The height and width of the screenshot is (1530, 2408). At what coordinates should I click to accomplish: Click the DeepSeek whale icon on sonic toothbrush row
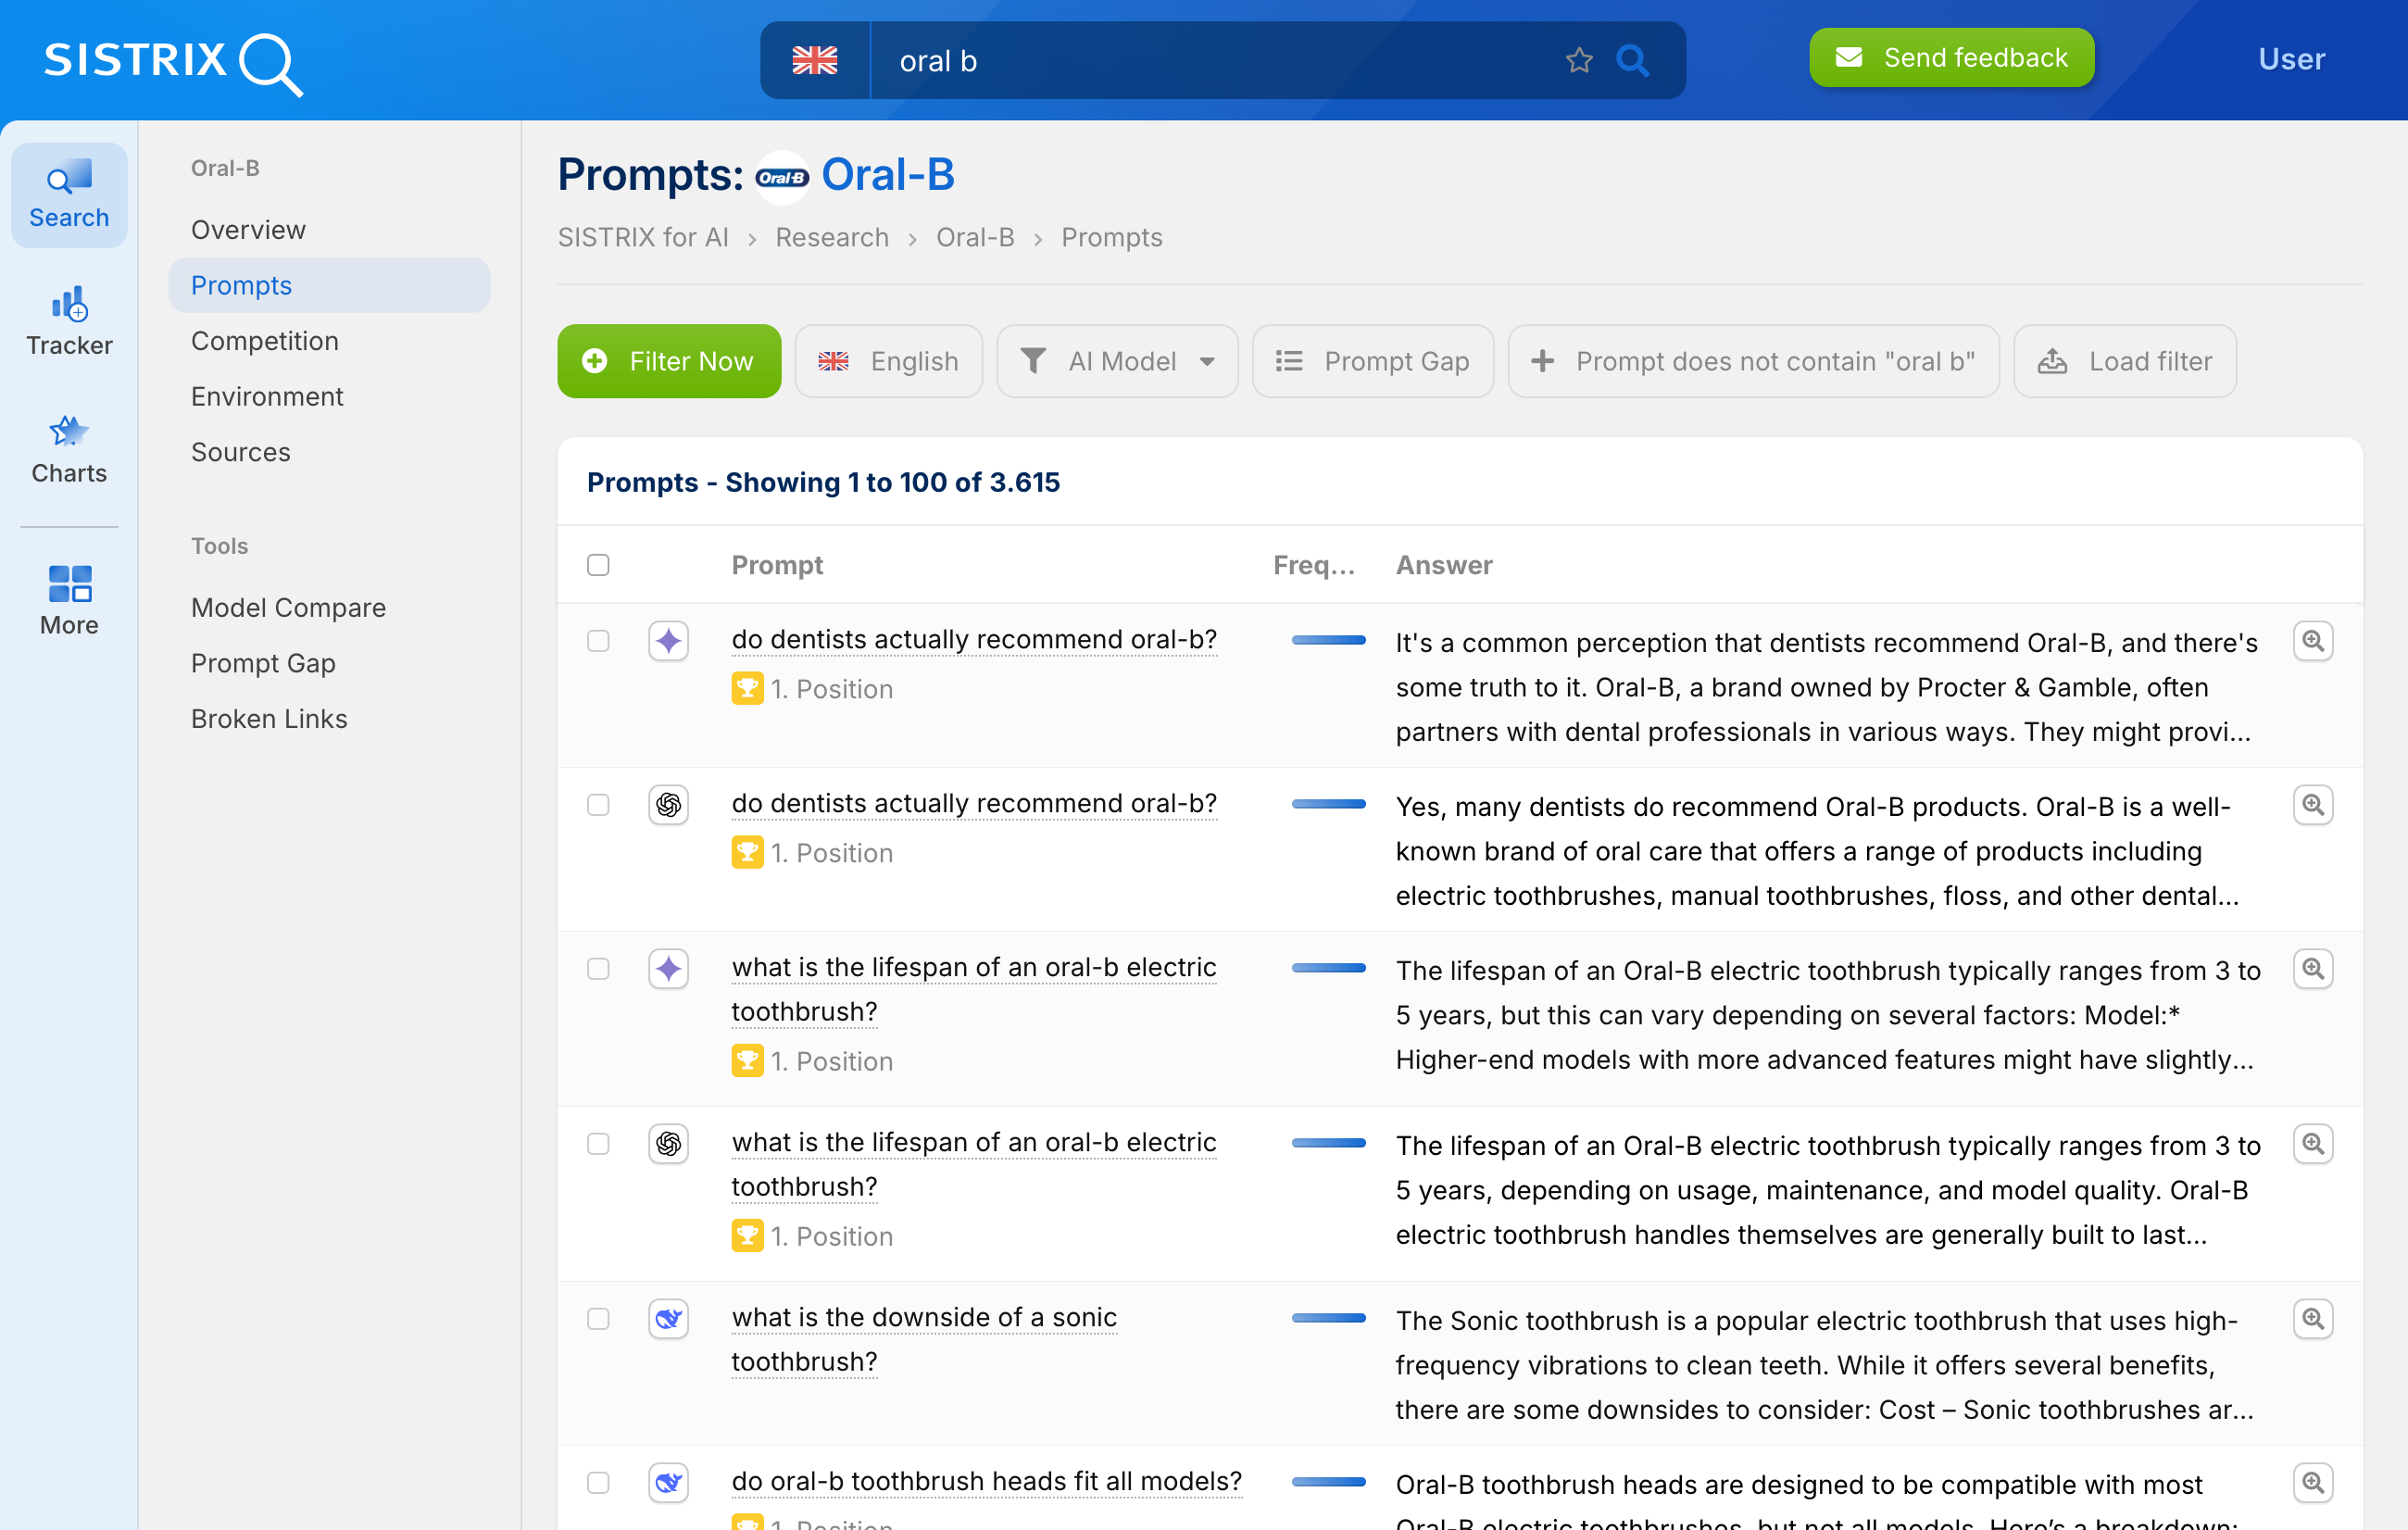click(x=668, y=1319)
